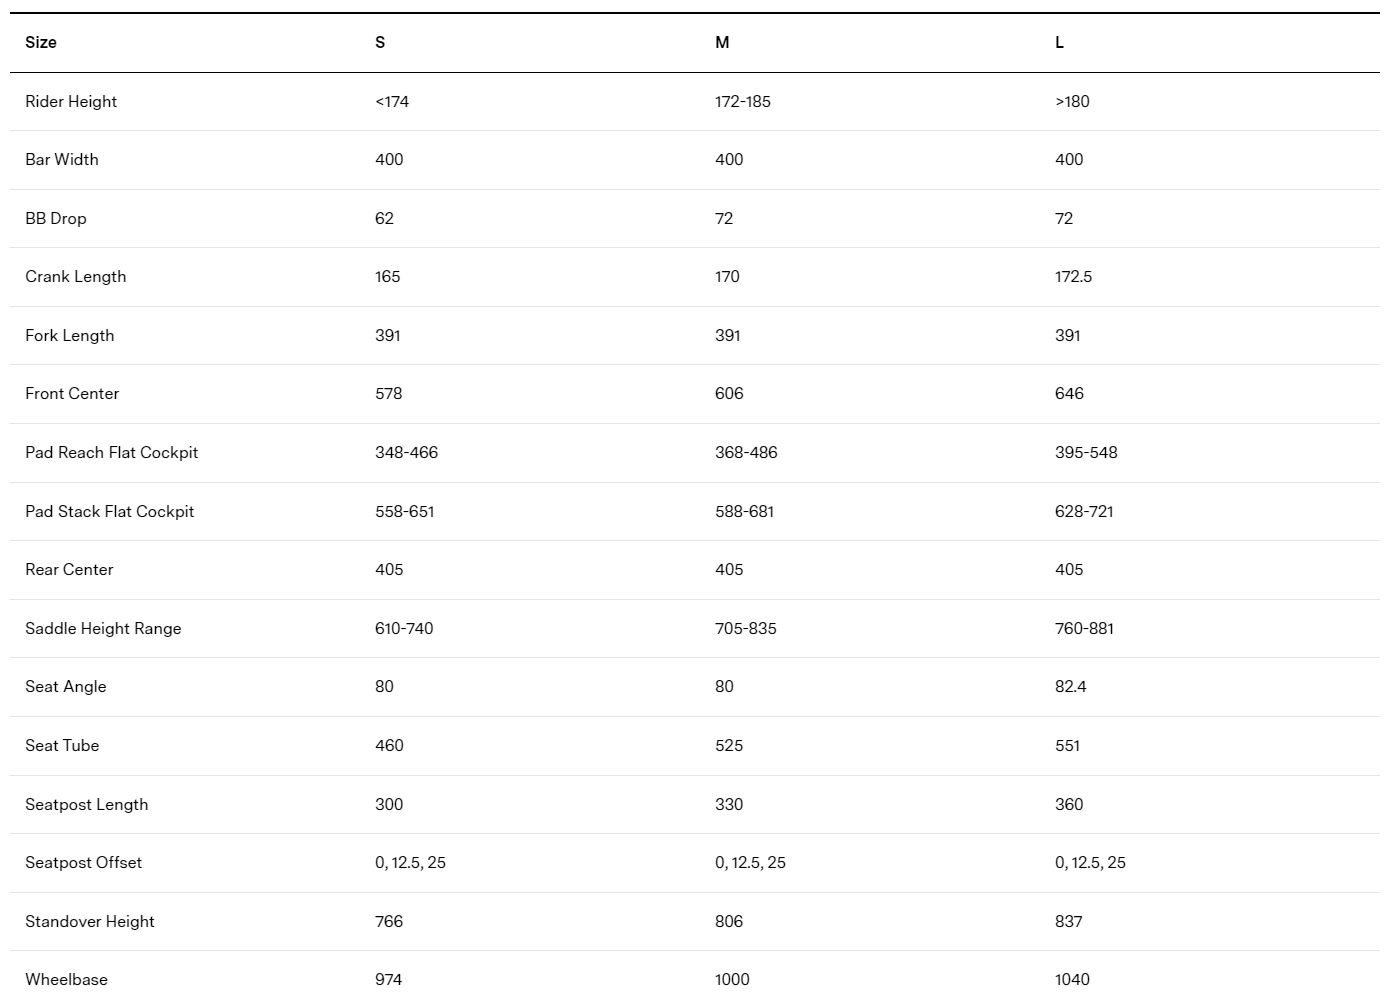Click the Size column header

41,42
